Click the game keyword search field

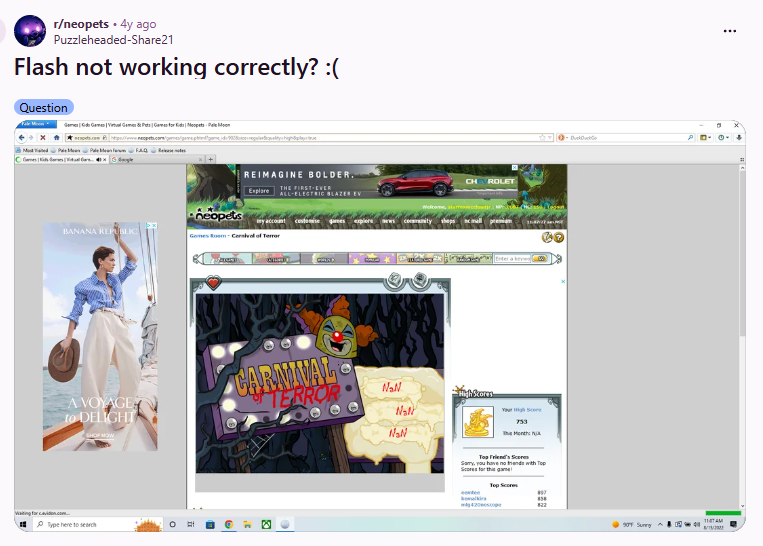click(512, 258)
